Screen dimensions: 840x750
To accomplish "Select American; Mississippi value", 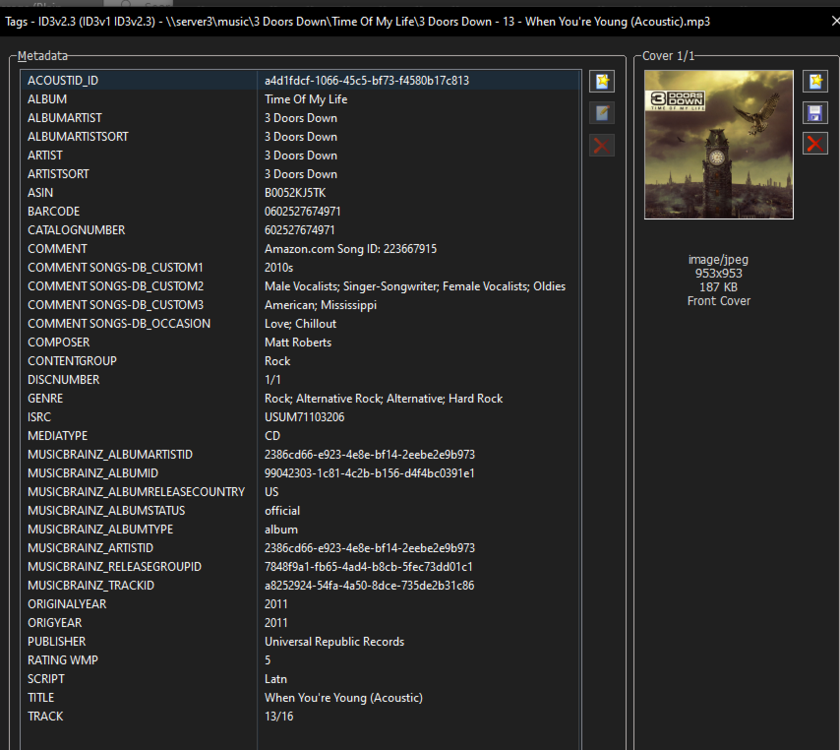I will click(x=320, y=305).
